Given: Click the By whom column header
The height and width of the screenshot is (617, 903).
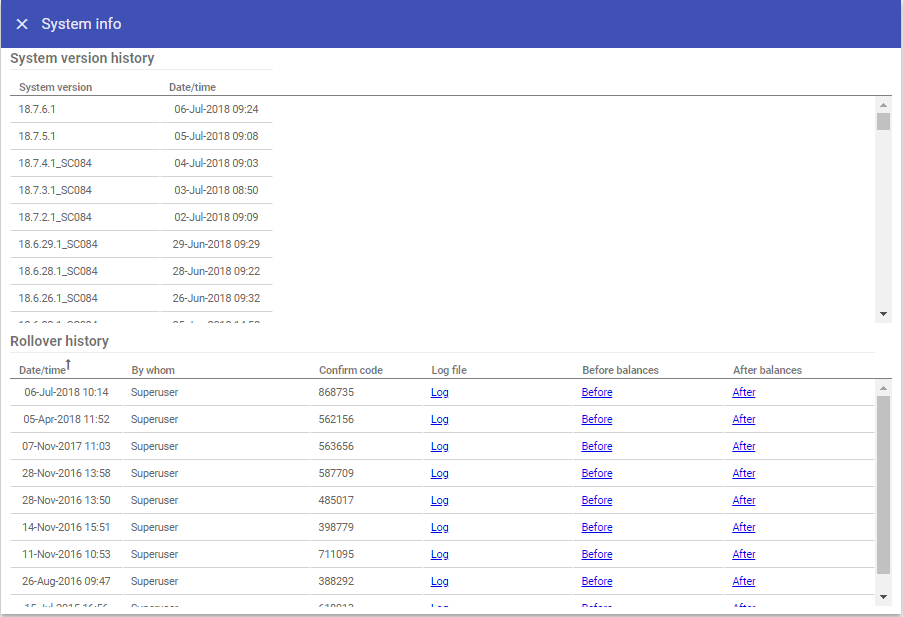Looking at the screenshot, I should click(x=153, y=370).
